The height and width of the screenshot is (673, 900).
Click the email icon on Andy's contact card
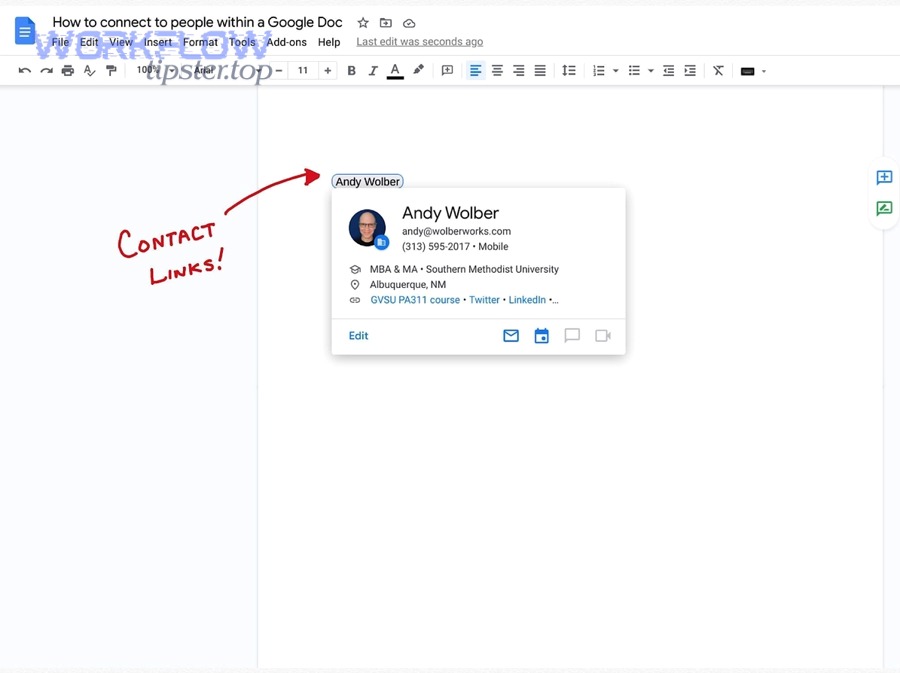(511, 336)
